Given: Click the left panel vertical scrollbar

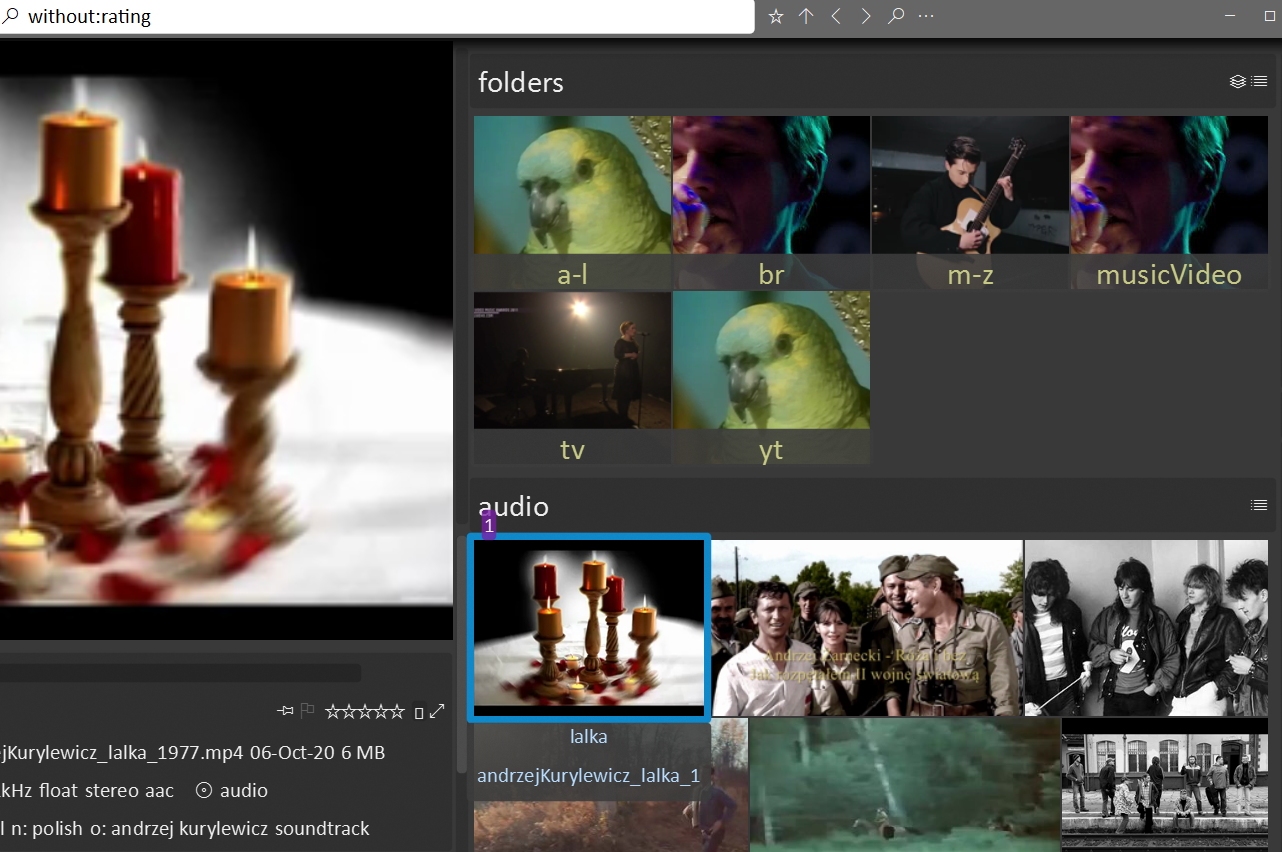Looking at the screenshot, I should click(461, 655).
